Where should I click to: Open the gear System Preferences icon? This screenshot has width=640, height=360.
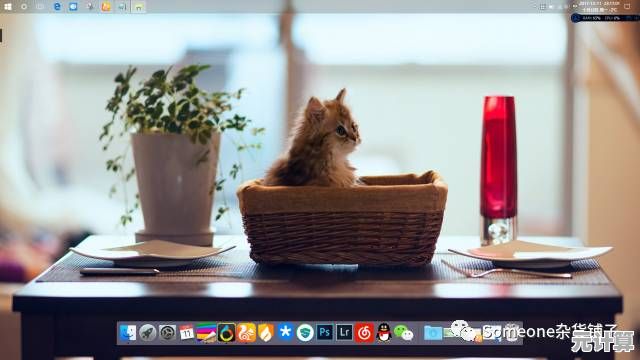click(167, 333)
